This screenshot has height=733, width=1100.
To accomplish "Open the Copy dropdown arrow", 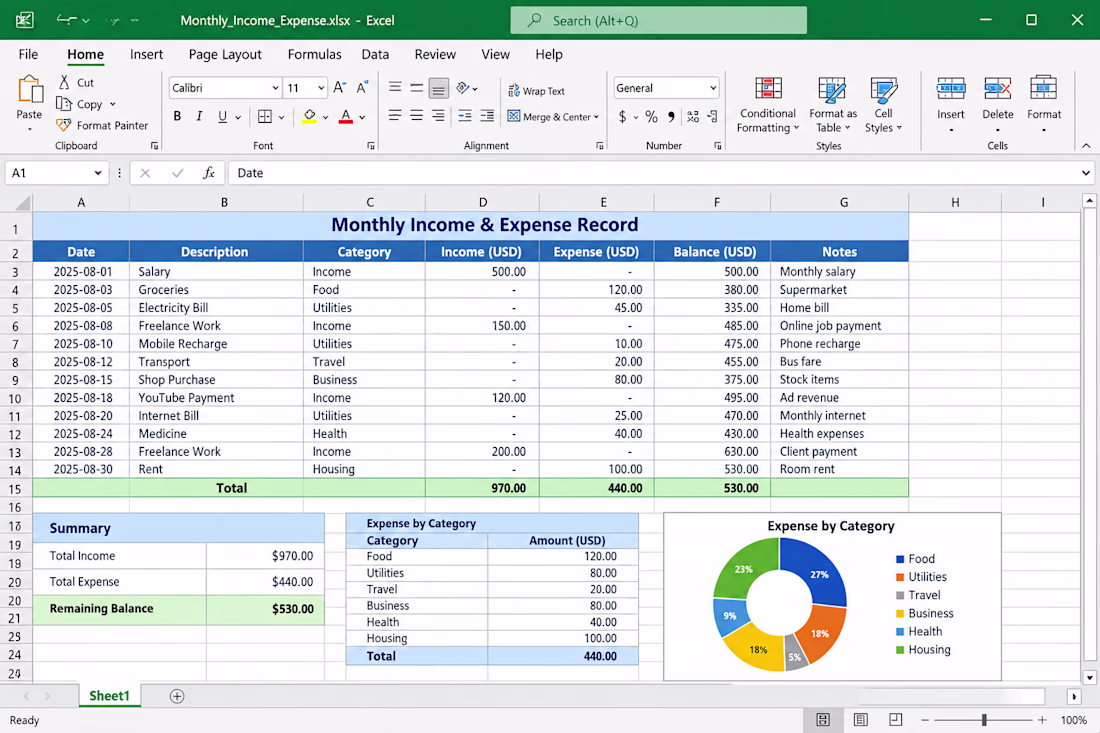I will click(112, 104).
